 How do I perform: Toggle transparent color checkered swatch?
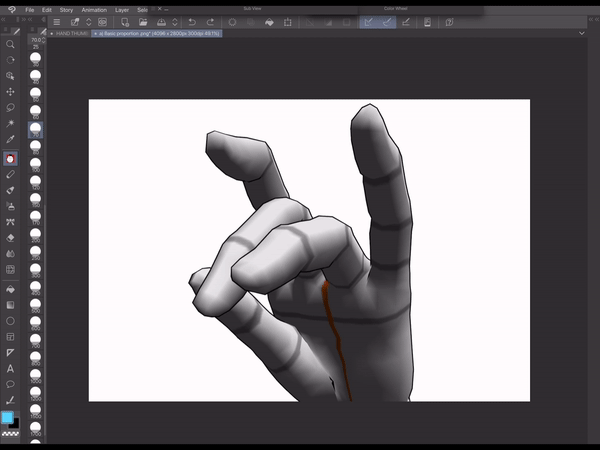tap(11, 434)
